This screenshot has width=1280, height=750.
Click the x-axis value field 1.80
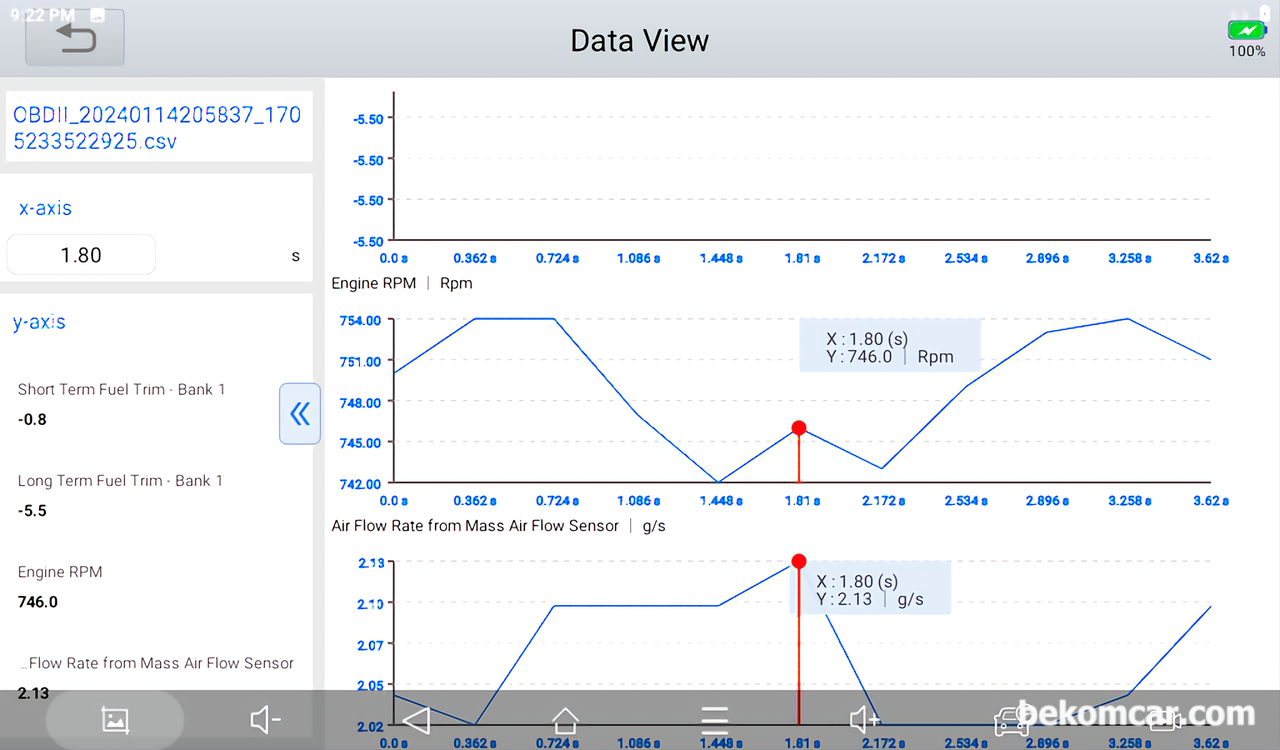click(81, 255)
